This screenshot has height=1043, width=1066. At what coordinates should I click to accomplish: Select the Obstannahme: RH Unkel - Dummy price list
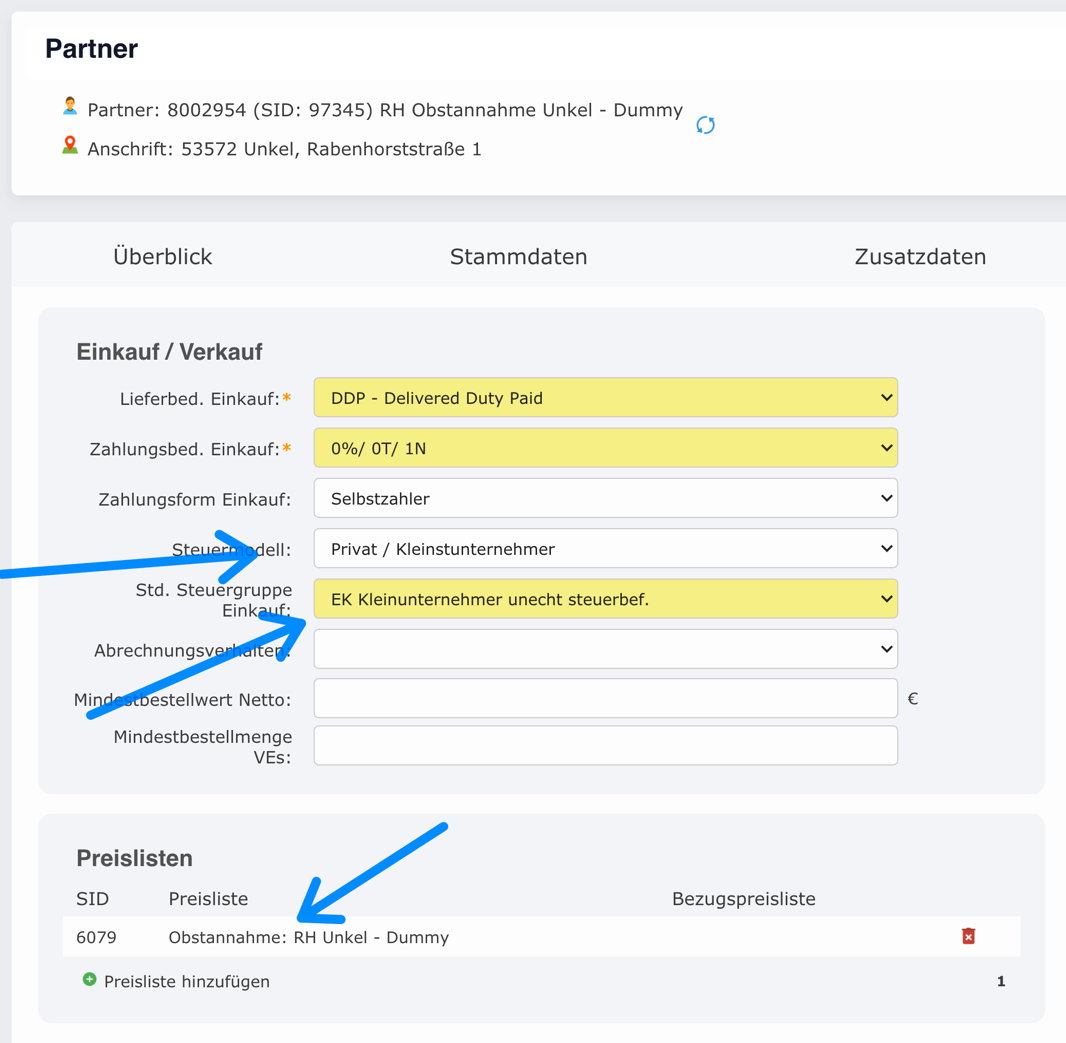coord(308,938)
